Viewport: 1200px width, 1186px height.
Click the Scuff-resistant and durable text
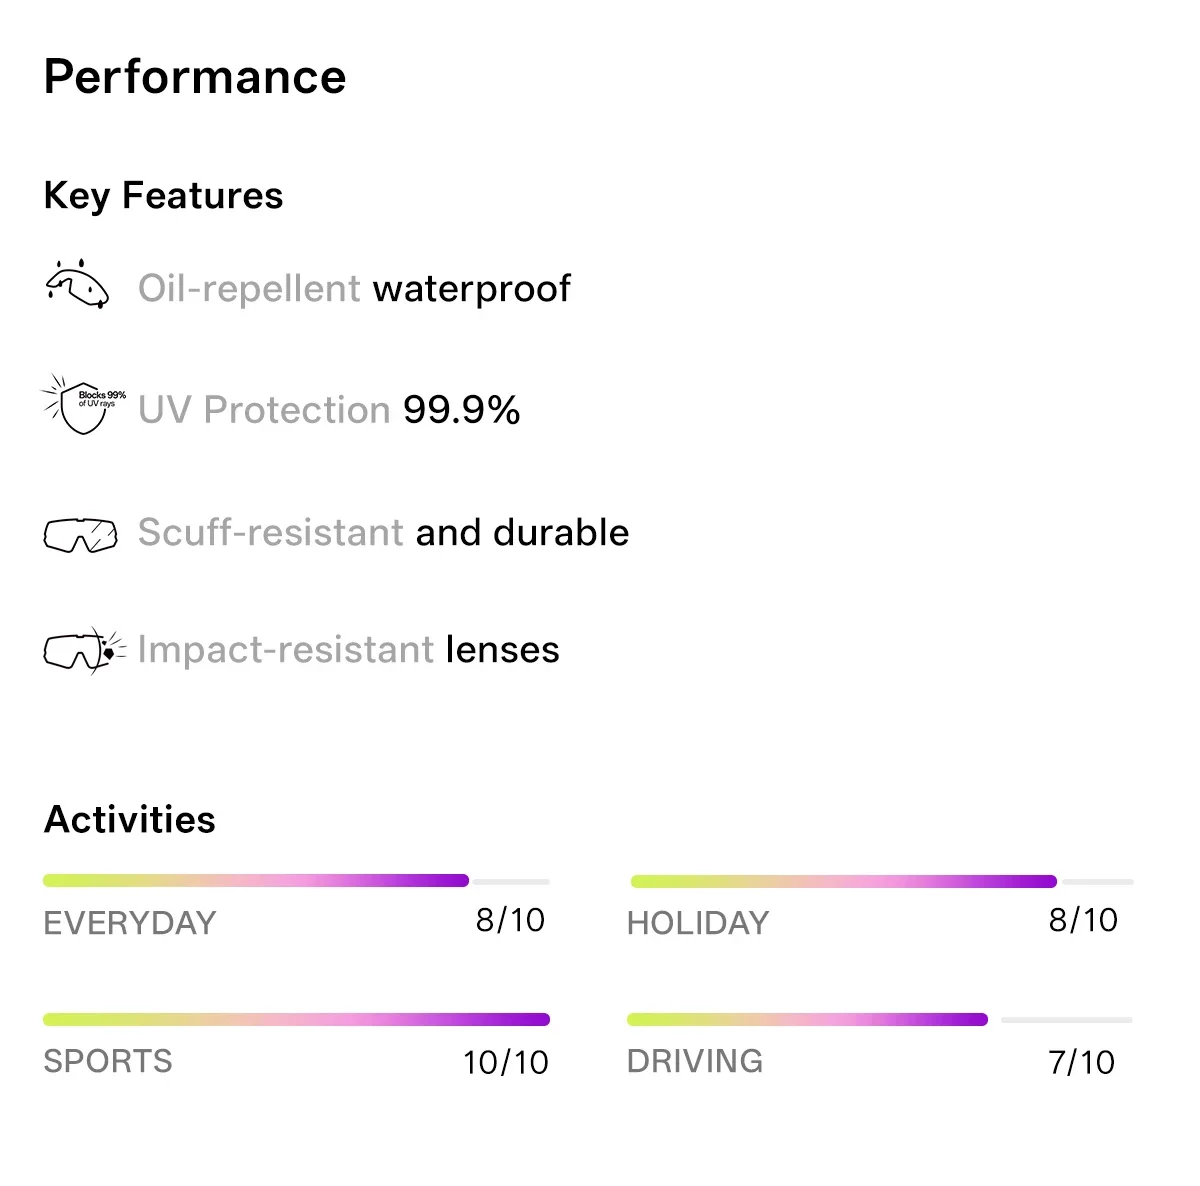coord(383,532)
